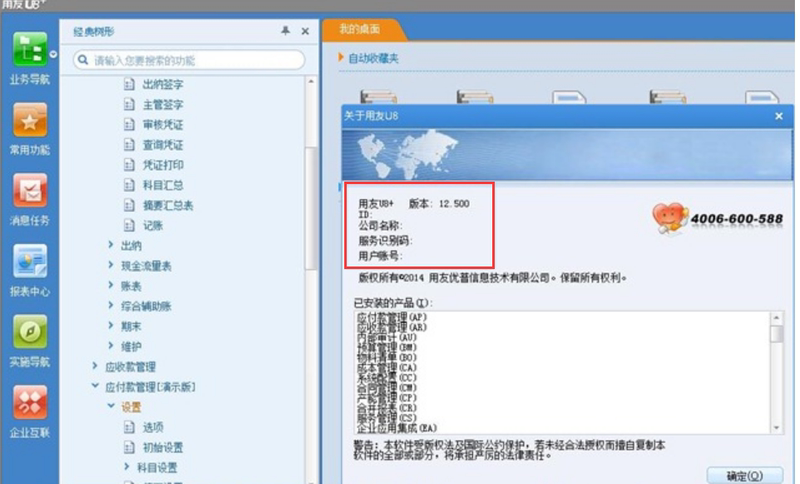Collapse the 设置 tree node
The width and height of the screenshot is (800, 484).
pos(111,406)
